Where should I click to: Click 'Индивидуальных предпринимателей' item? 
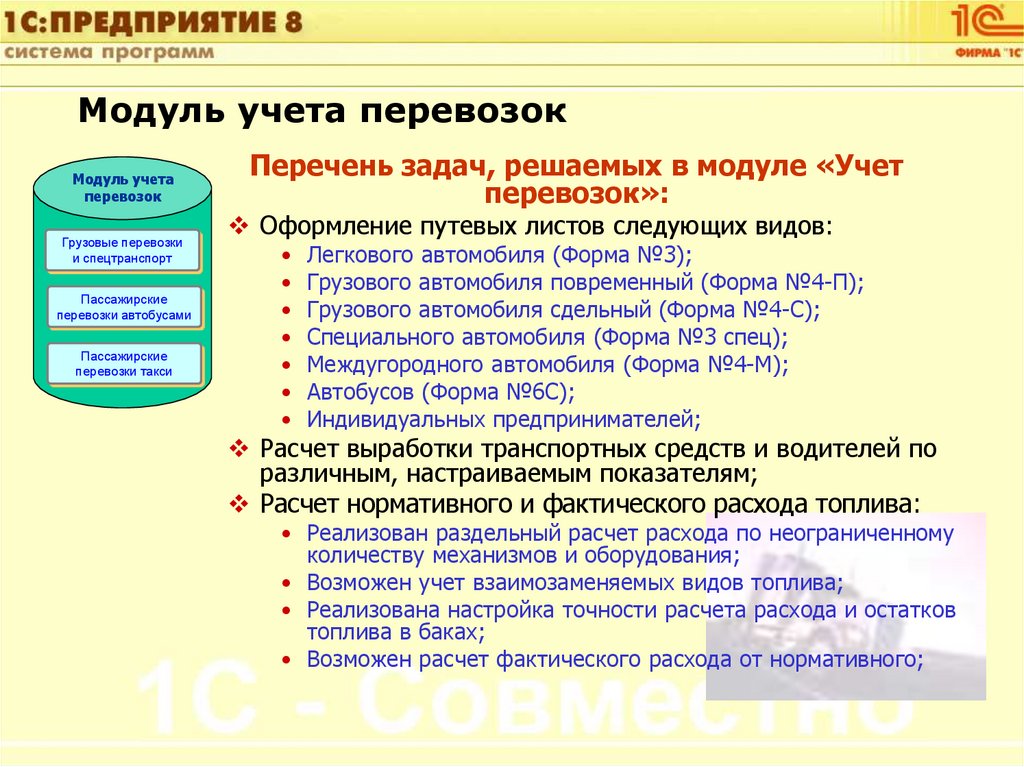coord(504,419)
